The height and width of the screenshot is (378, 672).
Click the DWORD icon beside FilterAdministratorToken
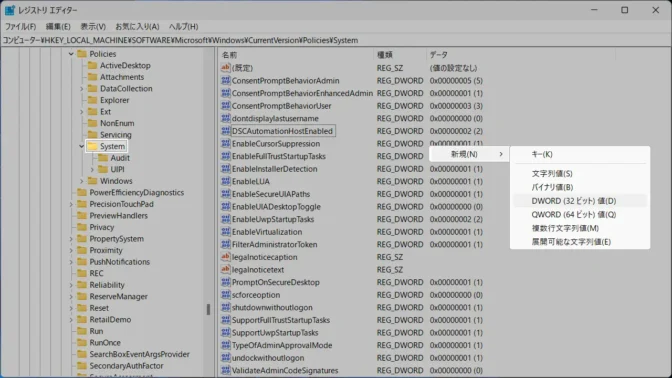[x=225, y=244]
